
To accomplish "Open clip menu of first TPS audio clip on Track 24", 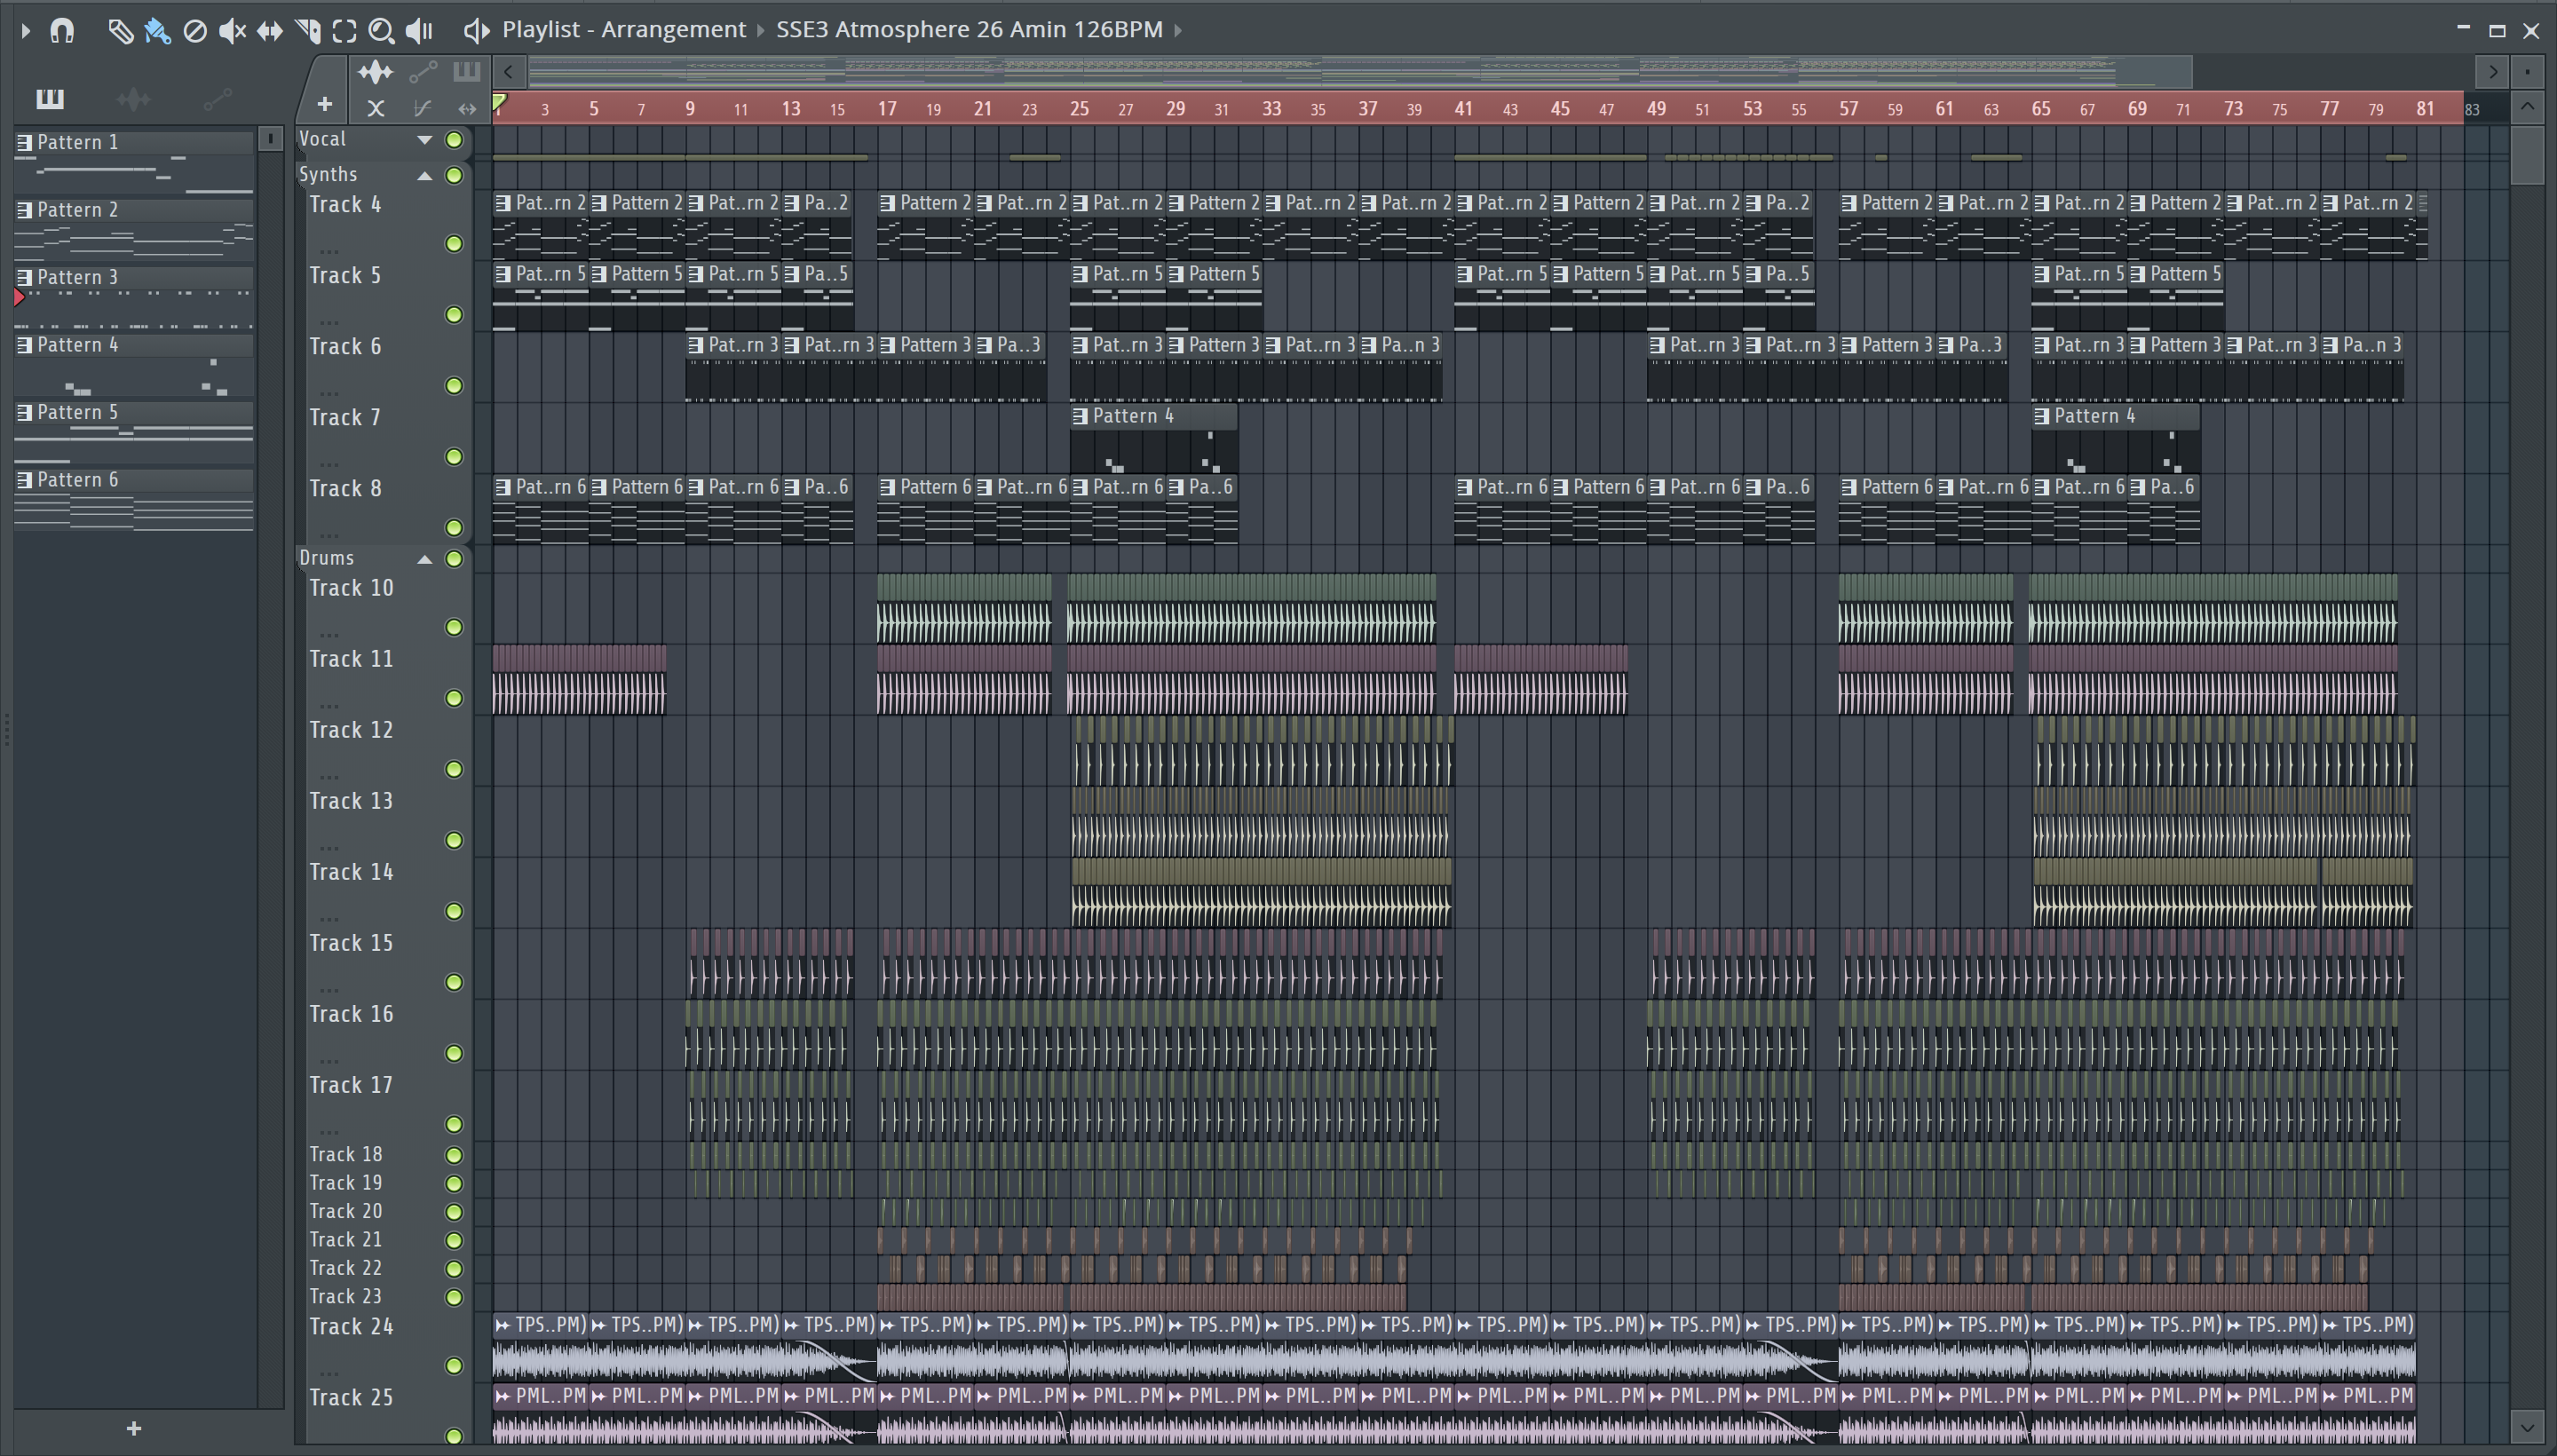I will coord(502,1325).
